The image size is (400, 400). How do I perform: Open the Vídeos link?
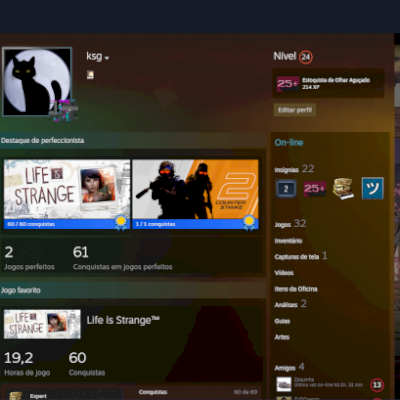pos(284,273)
